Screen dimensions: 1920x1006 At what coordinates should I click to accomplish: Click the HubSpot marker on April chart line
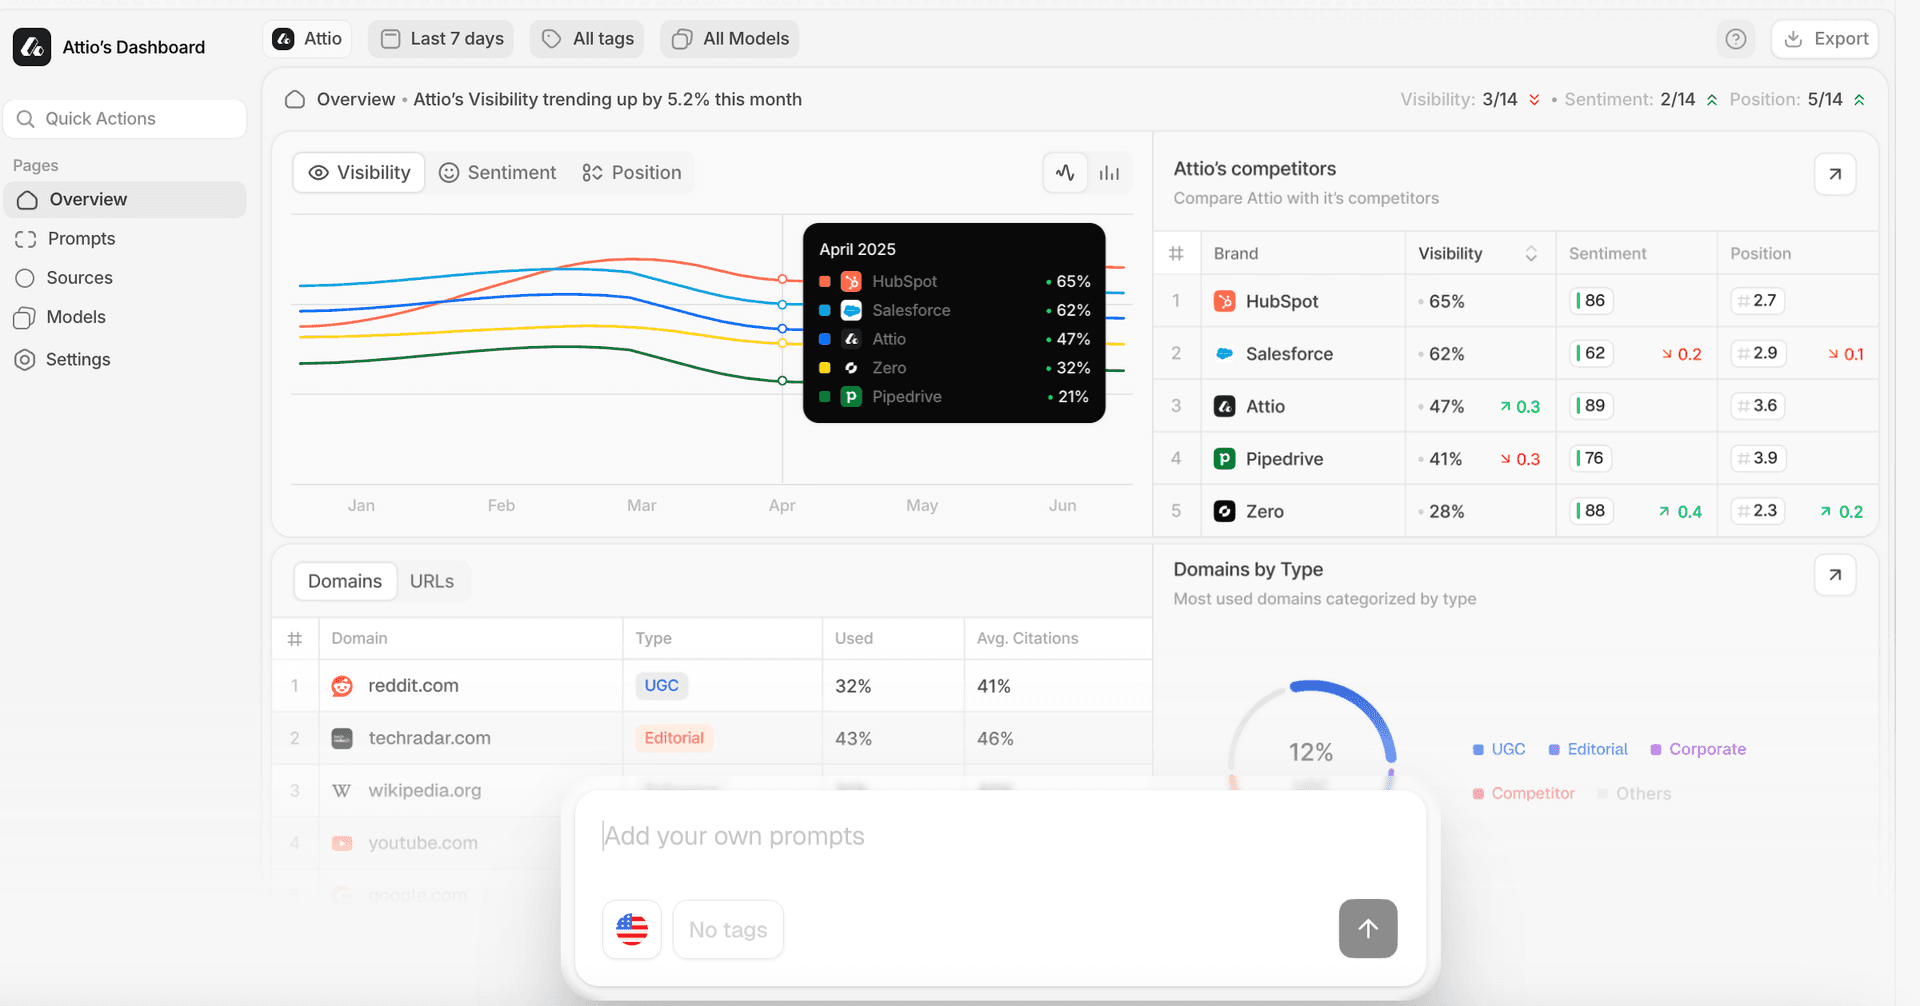click(782, 279)
